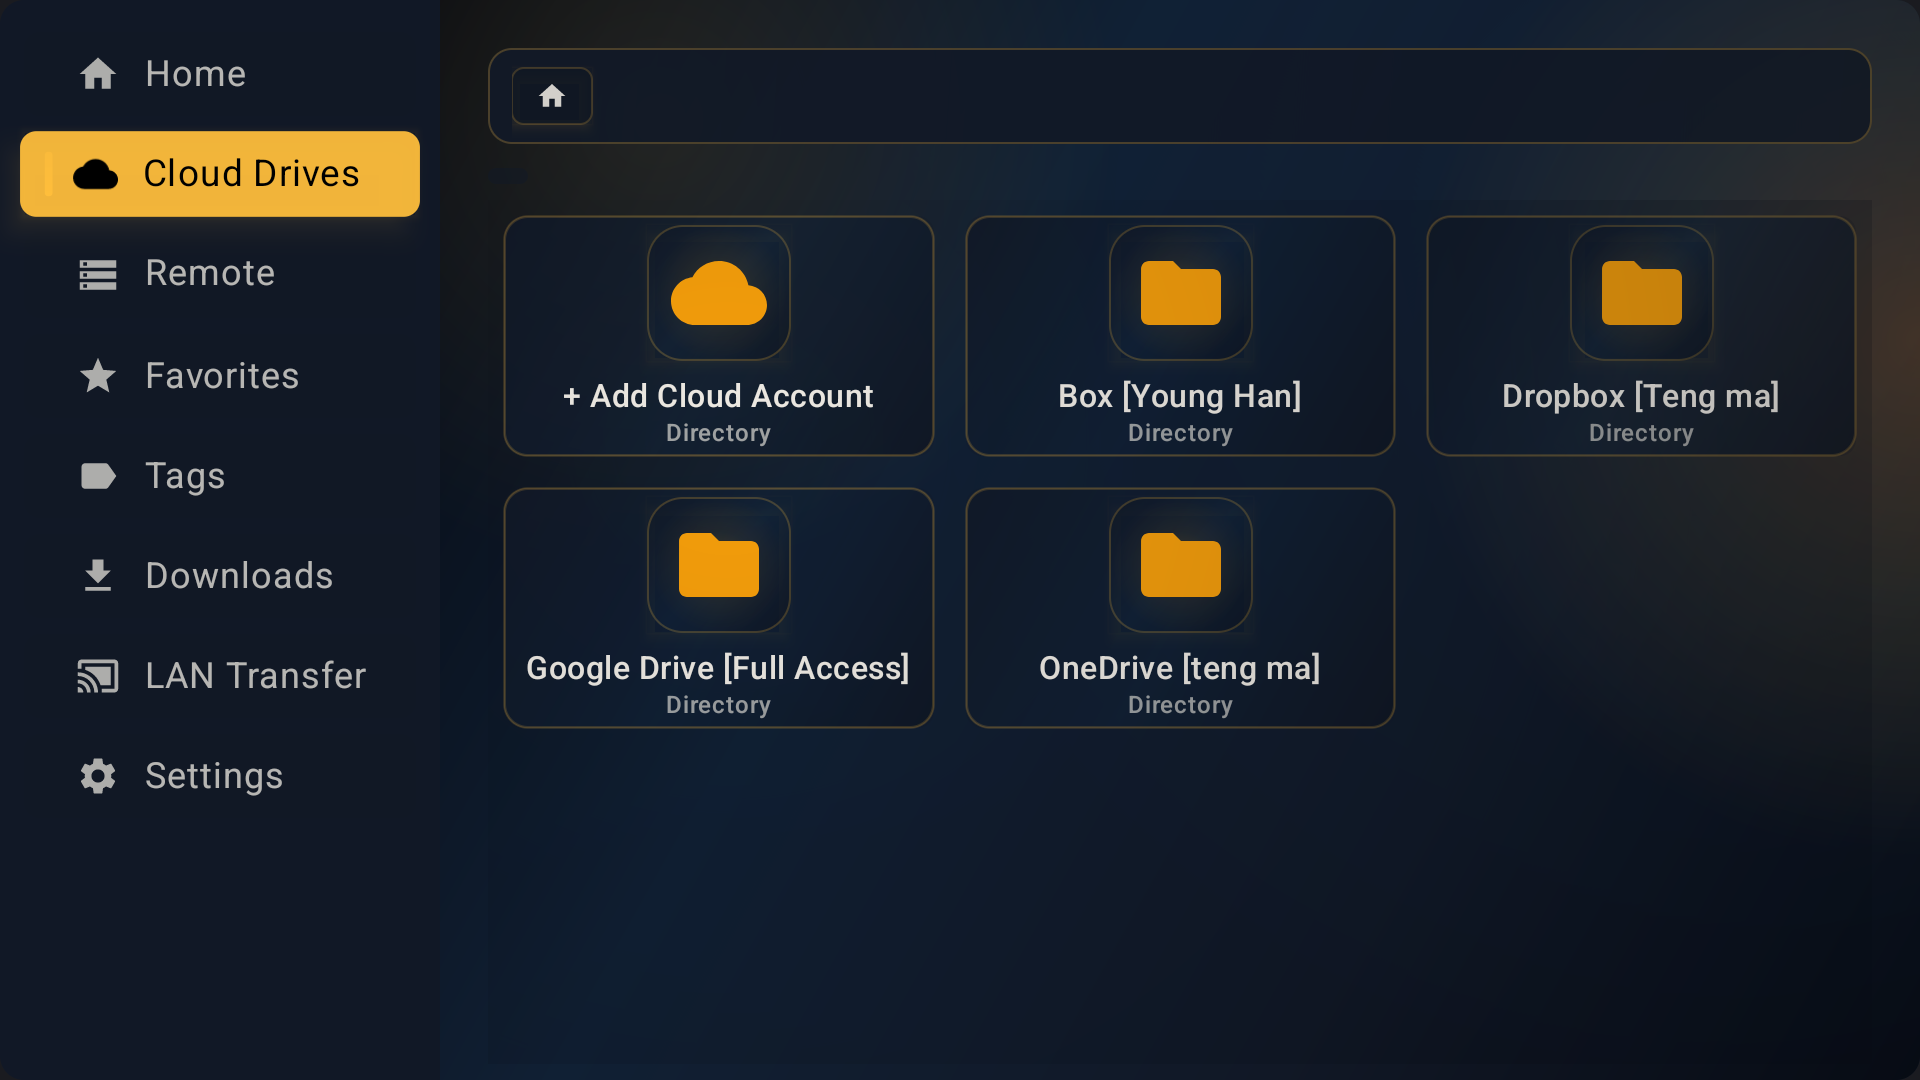Click the home breadcrumb icon in path bar
This screenshot has height=1080, width=1920.
(552, 96)
